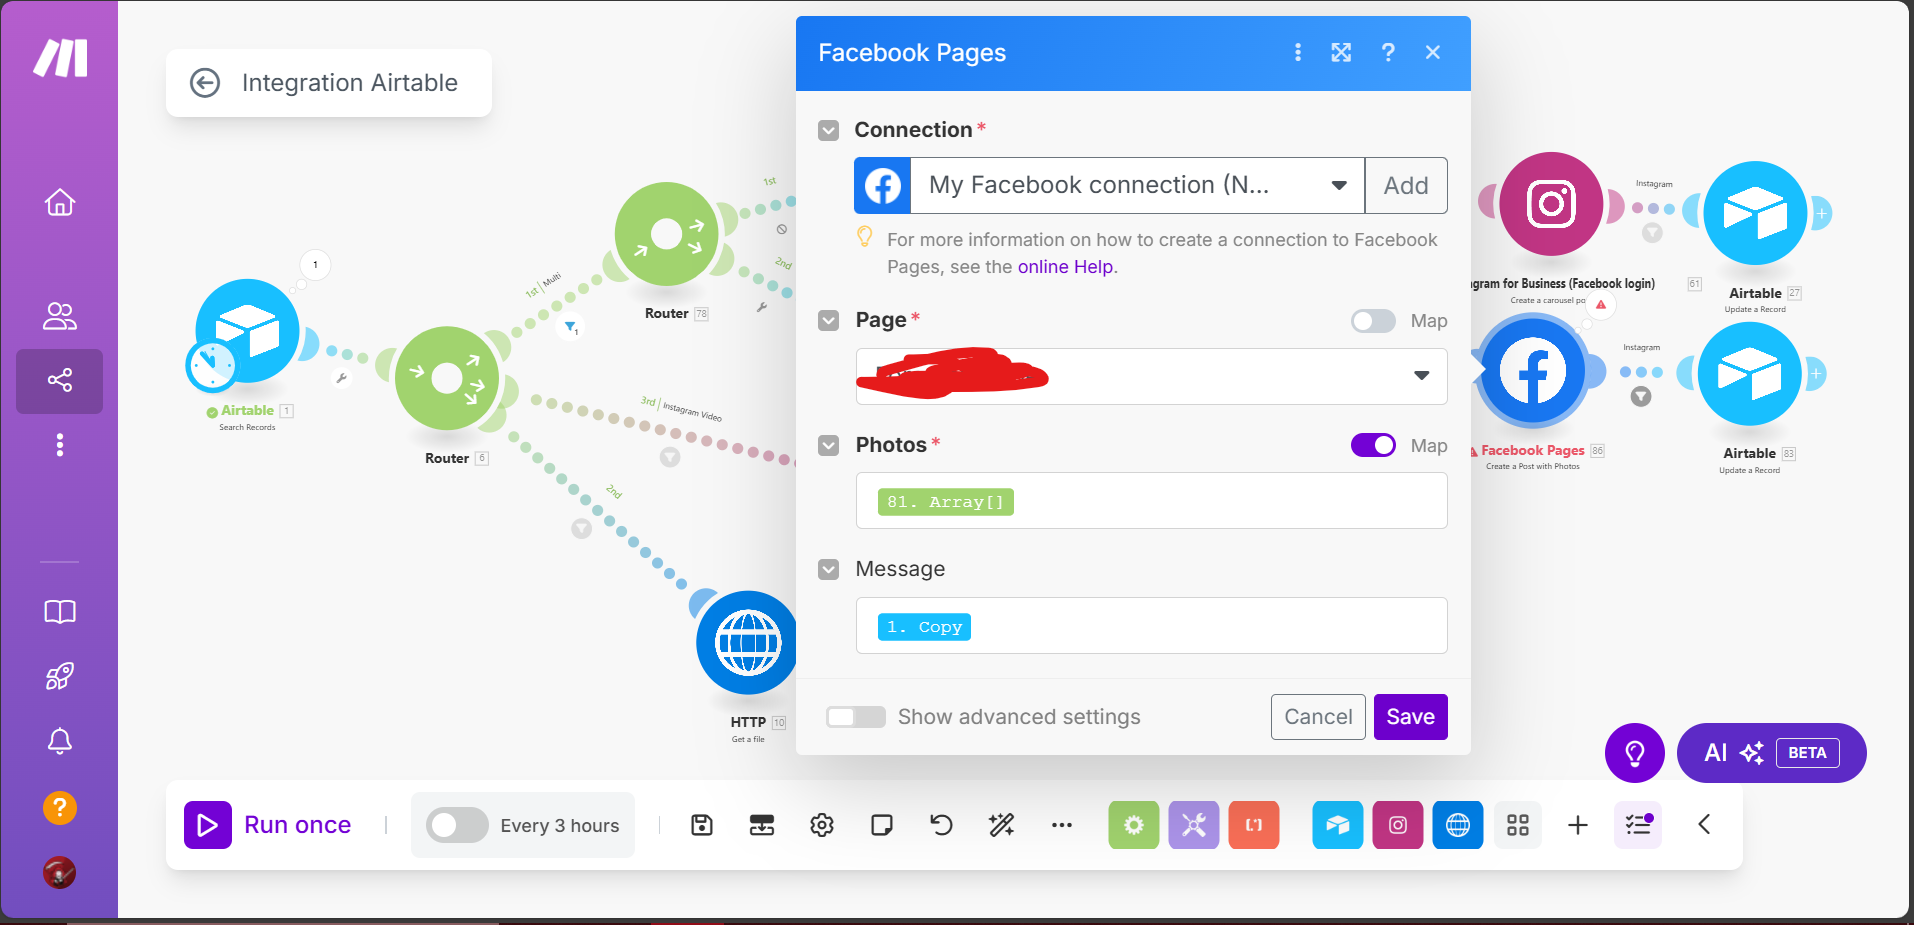Open Every 3 hours schedule settings
Image resolution: width=1914 pixels, height=925 pixels.
pyautogui.click(x=560, y=826)
